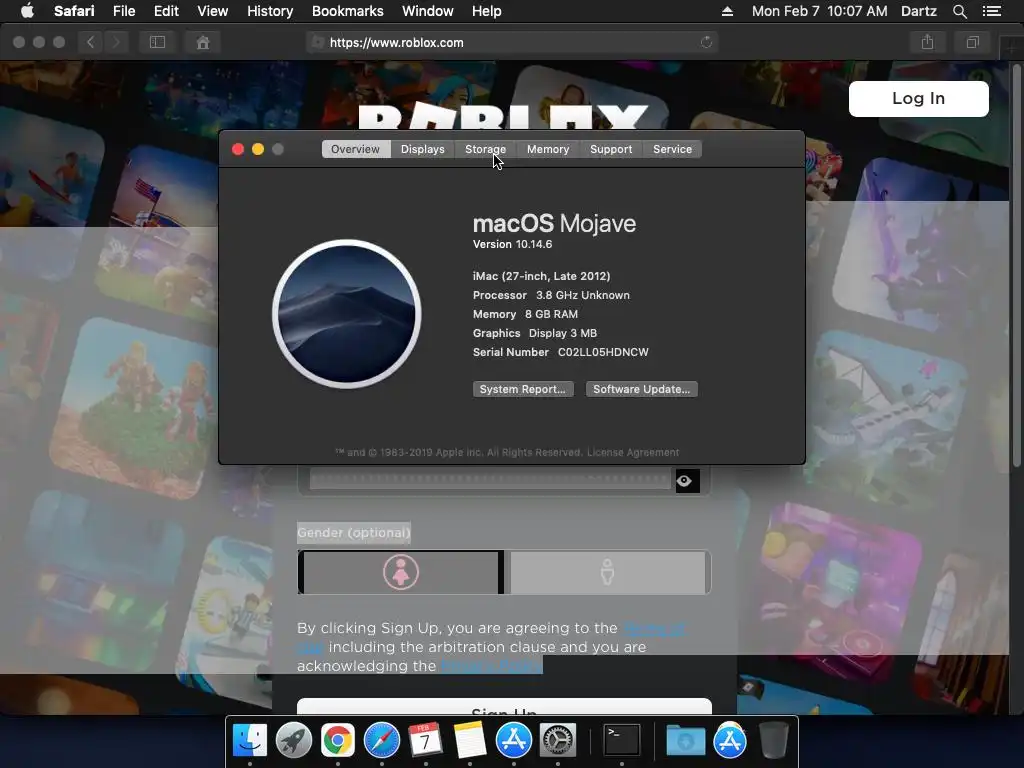Open the File menu
1024x768 pixels.
tap(124, 11)
